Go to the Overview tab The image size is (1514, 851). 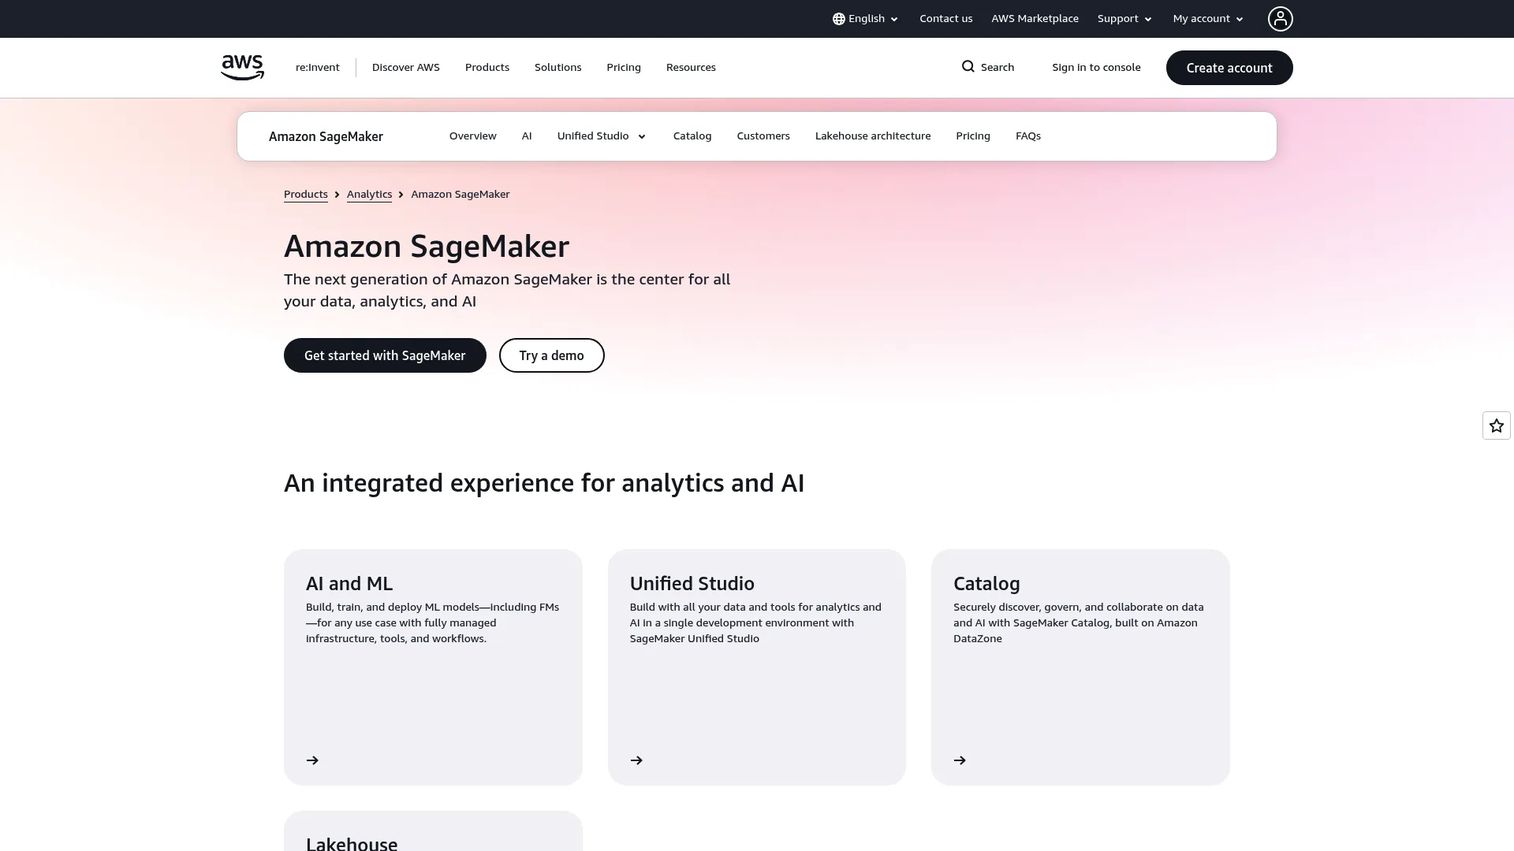[473, 136]
